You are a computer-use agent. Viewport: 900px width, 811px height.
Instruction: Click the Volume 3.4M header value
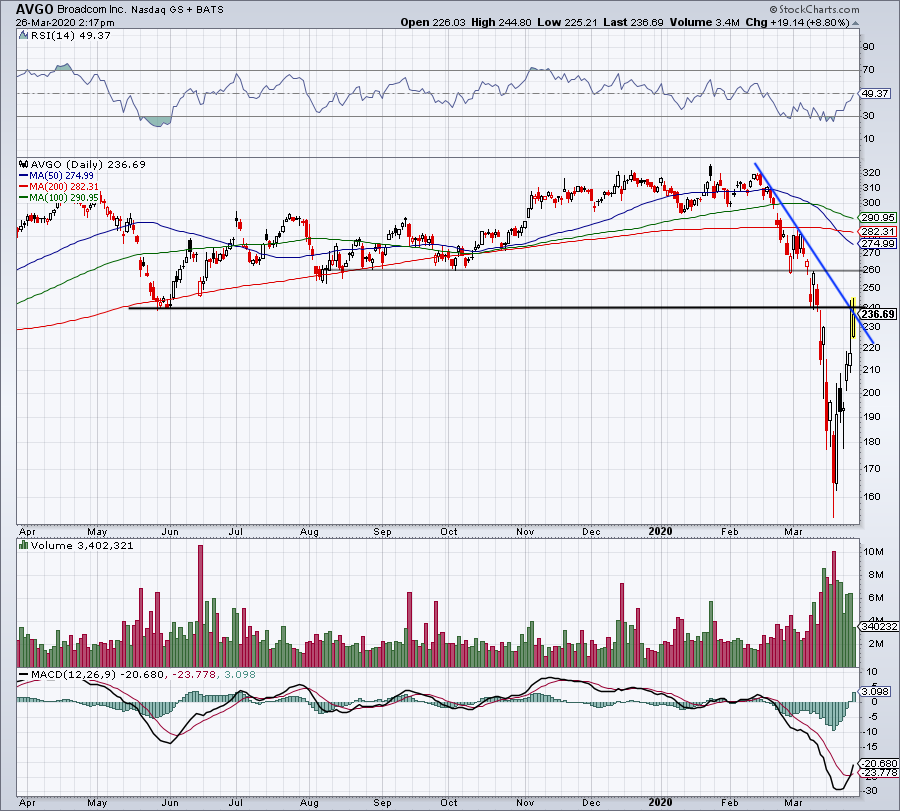point(704,22)
